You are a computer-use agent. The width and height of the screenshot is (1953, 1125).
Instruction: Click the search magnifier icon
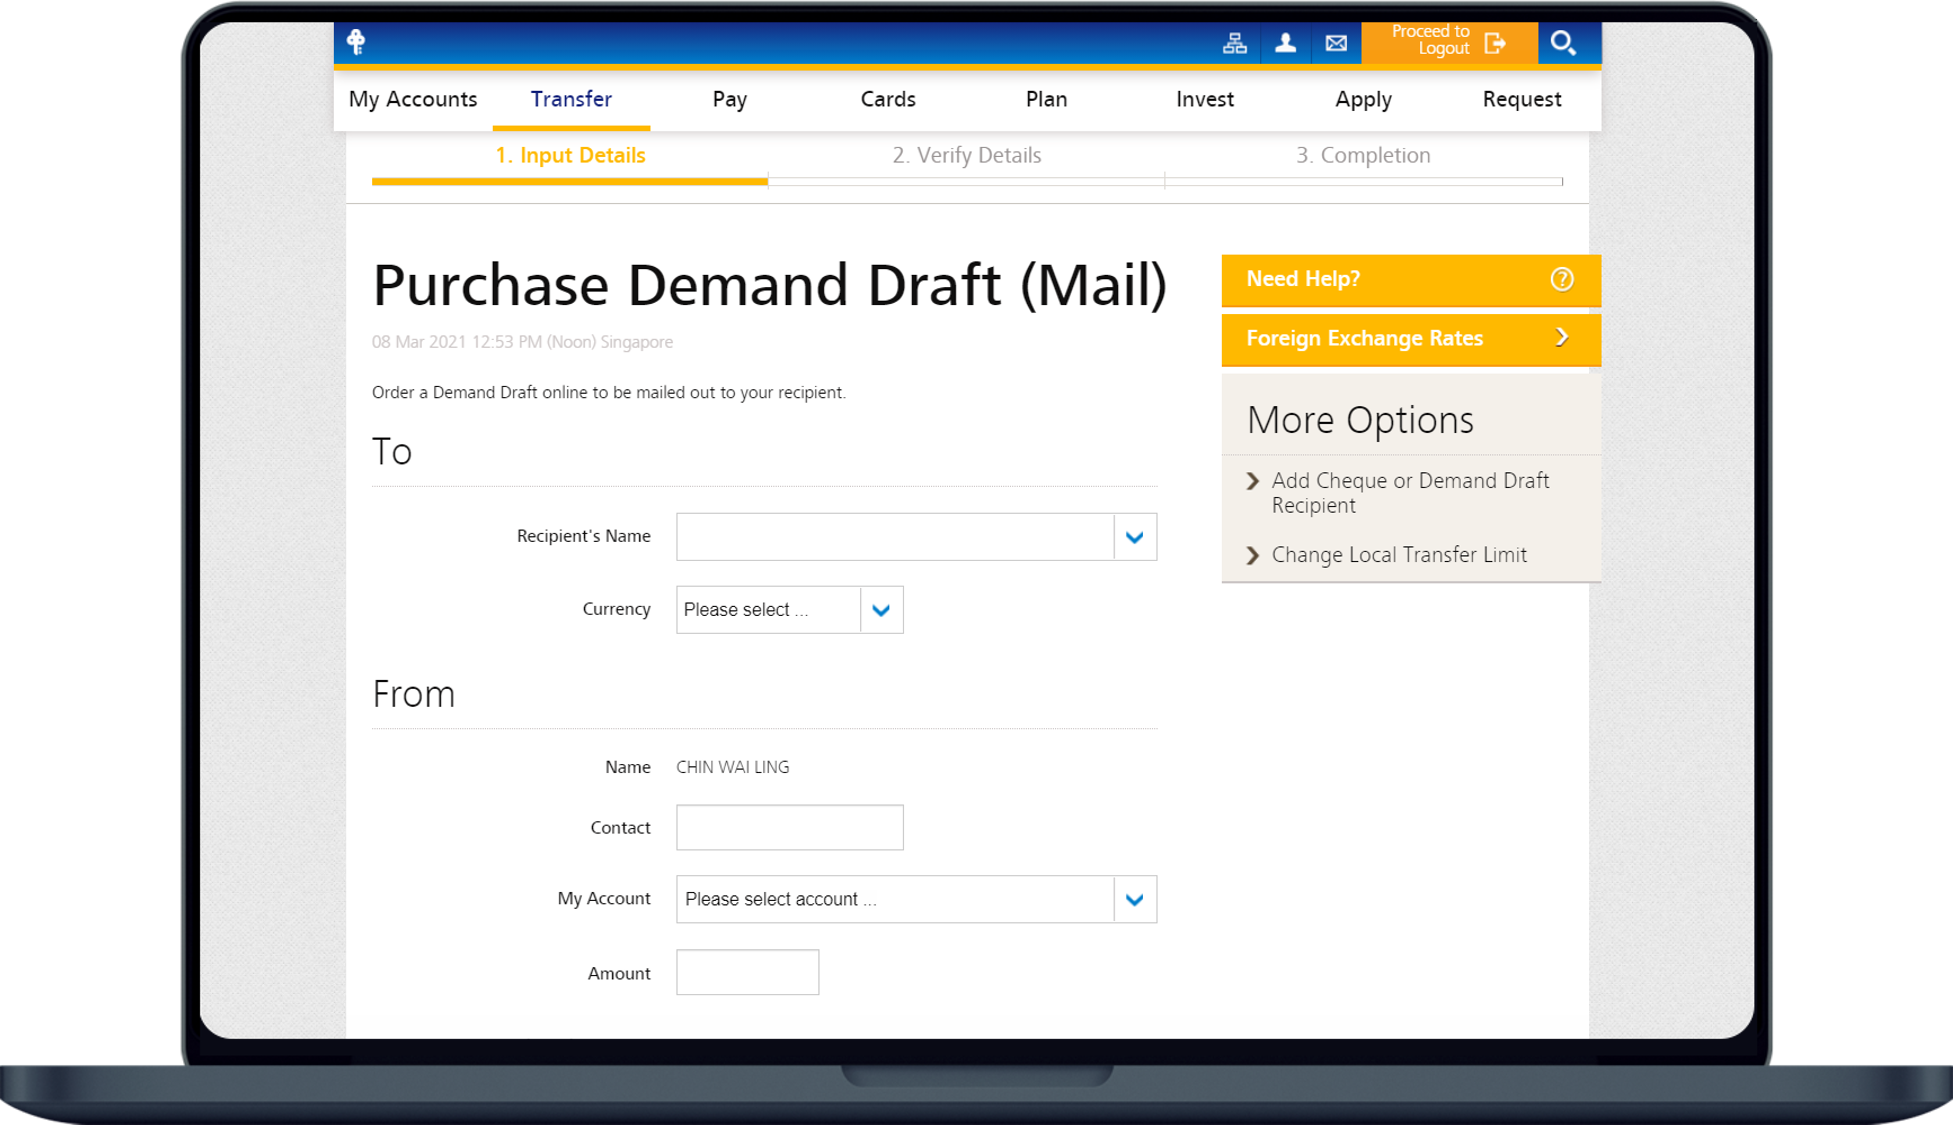[x=1563, y=43]
